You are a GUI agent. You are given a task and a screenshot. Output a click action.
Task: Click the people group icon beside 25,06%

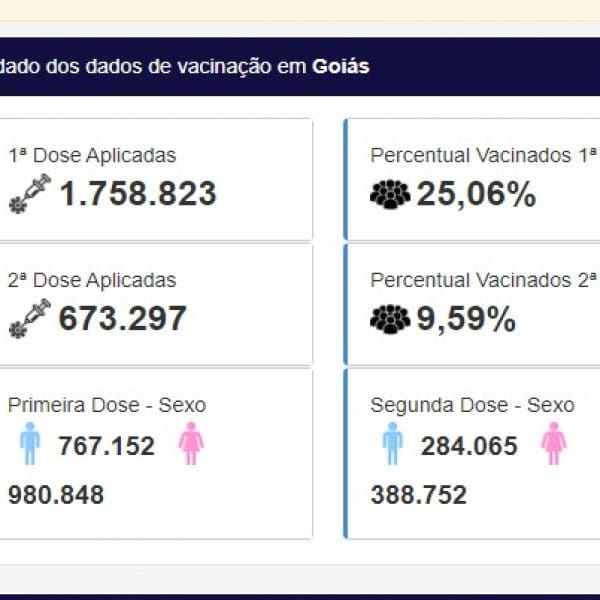tap(390, 194)
